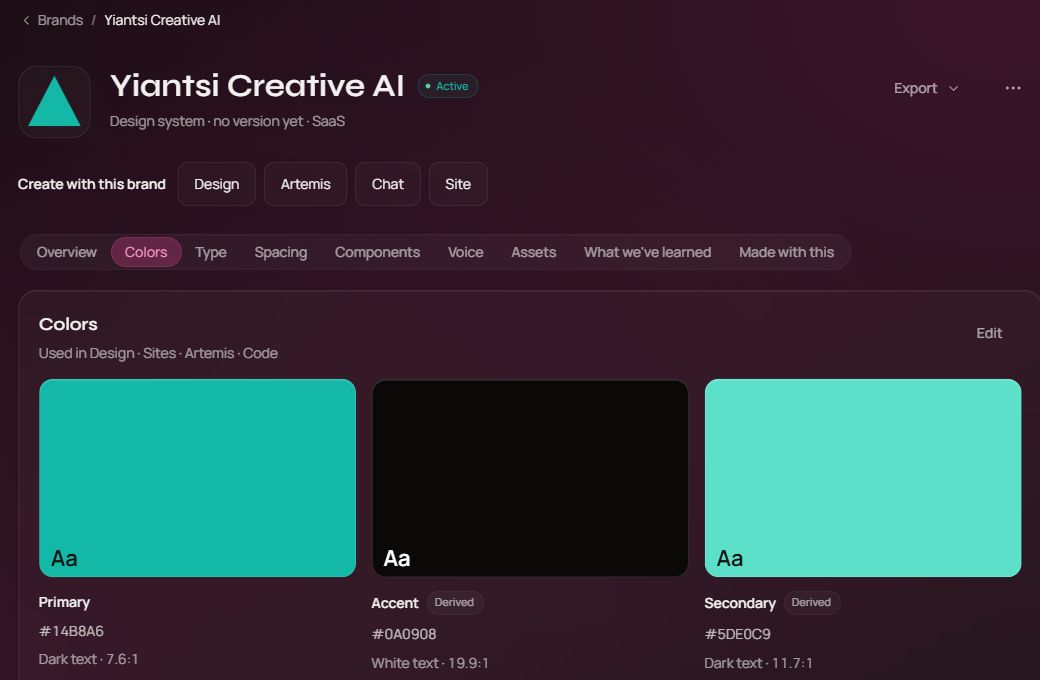This screenshot has height=680, width=1040.
Task: Click the Create with this brand label
Action: click(92, 184)
